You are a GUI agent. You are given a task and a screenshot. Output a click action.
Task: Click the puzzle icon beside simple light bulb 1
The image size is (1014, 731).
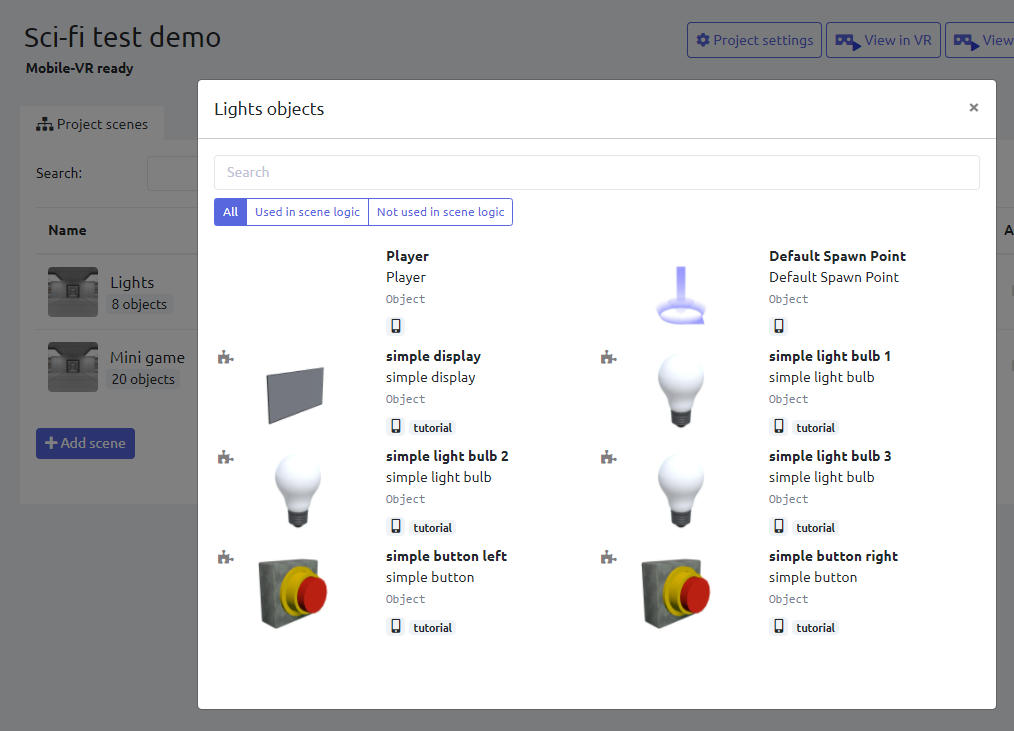point(608,357)
